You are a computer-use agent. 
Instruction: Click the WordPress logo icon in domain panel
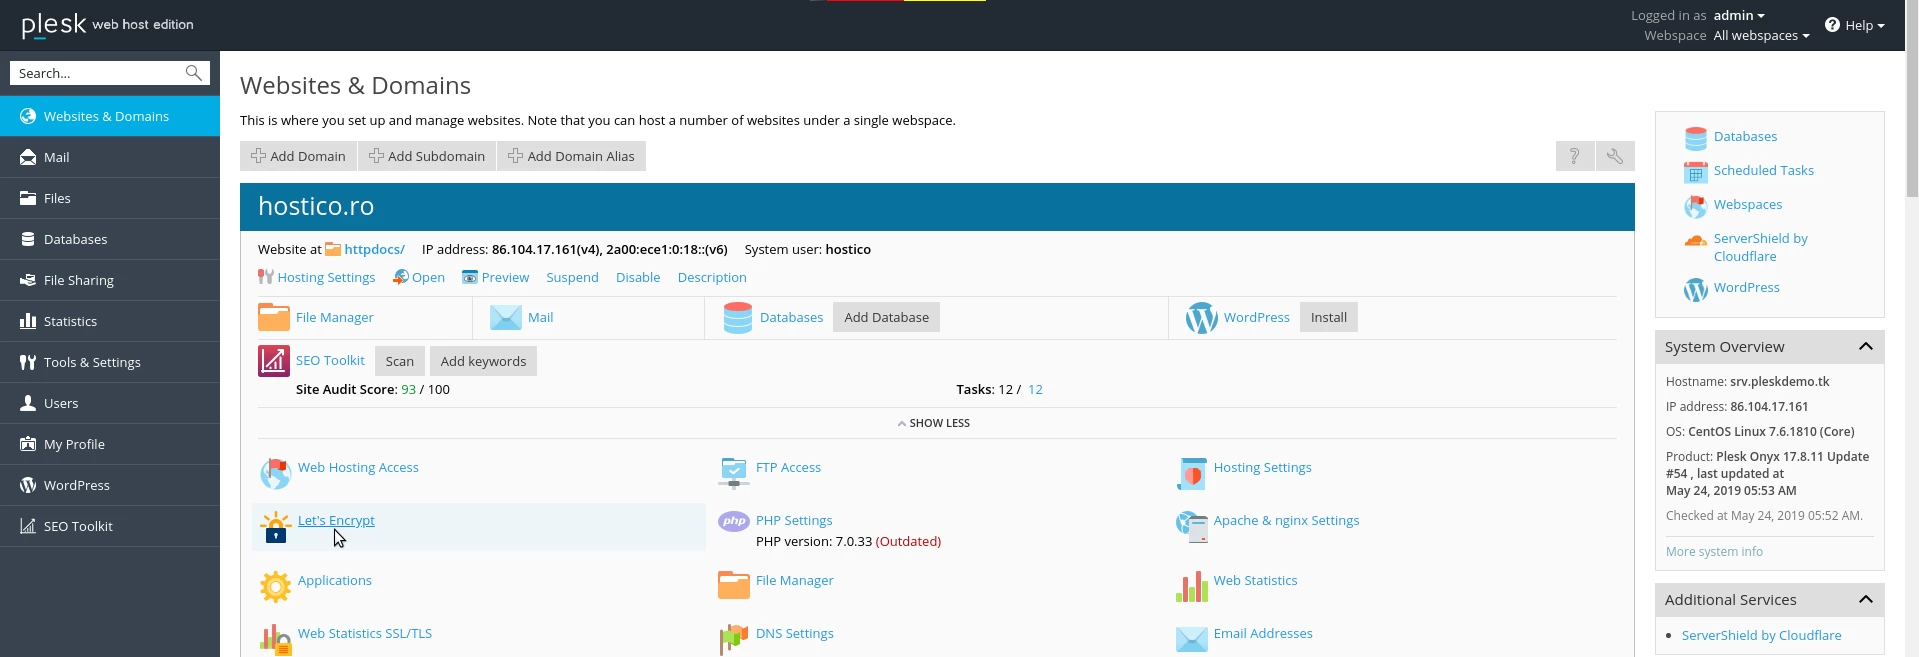click(1201, 318)
